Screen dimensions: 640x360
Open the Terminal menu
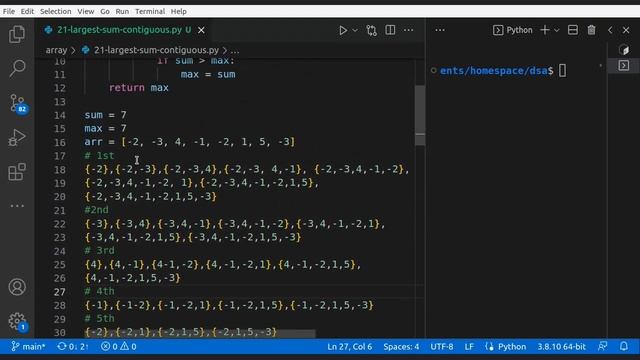tap(150, 11)
